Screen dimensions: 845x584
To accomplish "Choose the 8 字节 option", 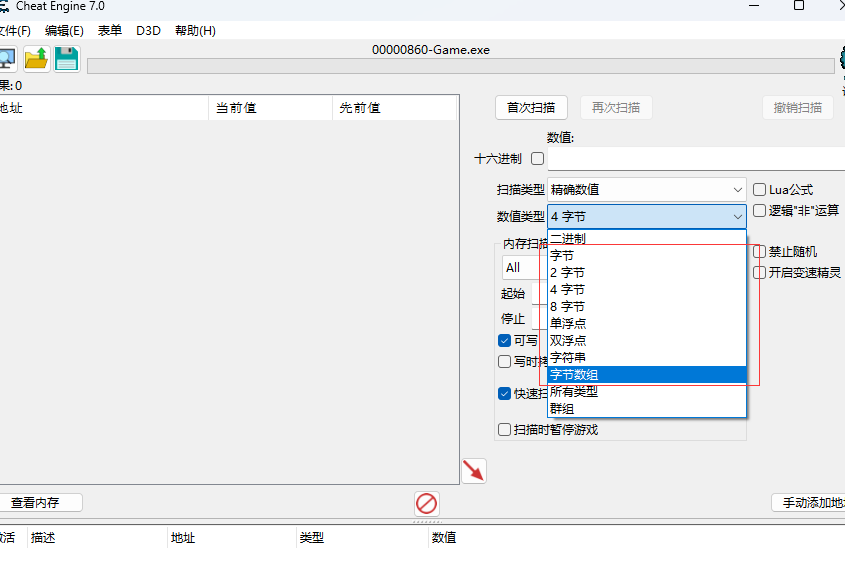I will (647, 307).
